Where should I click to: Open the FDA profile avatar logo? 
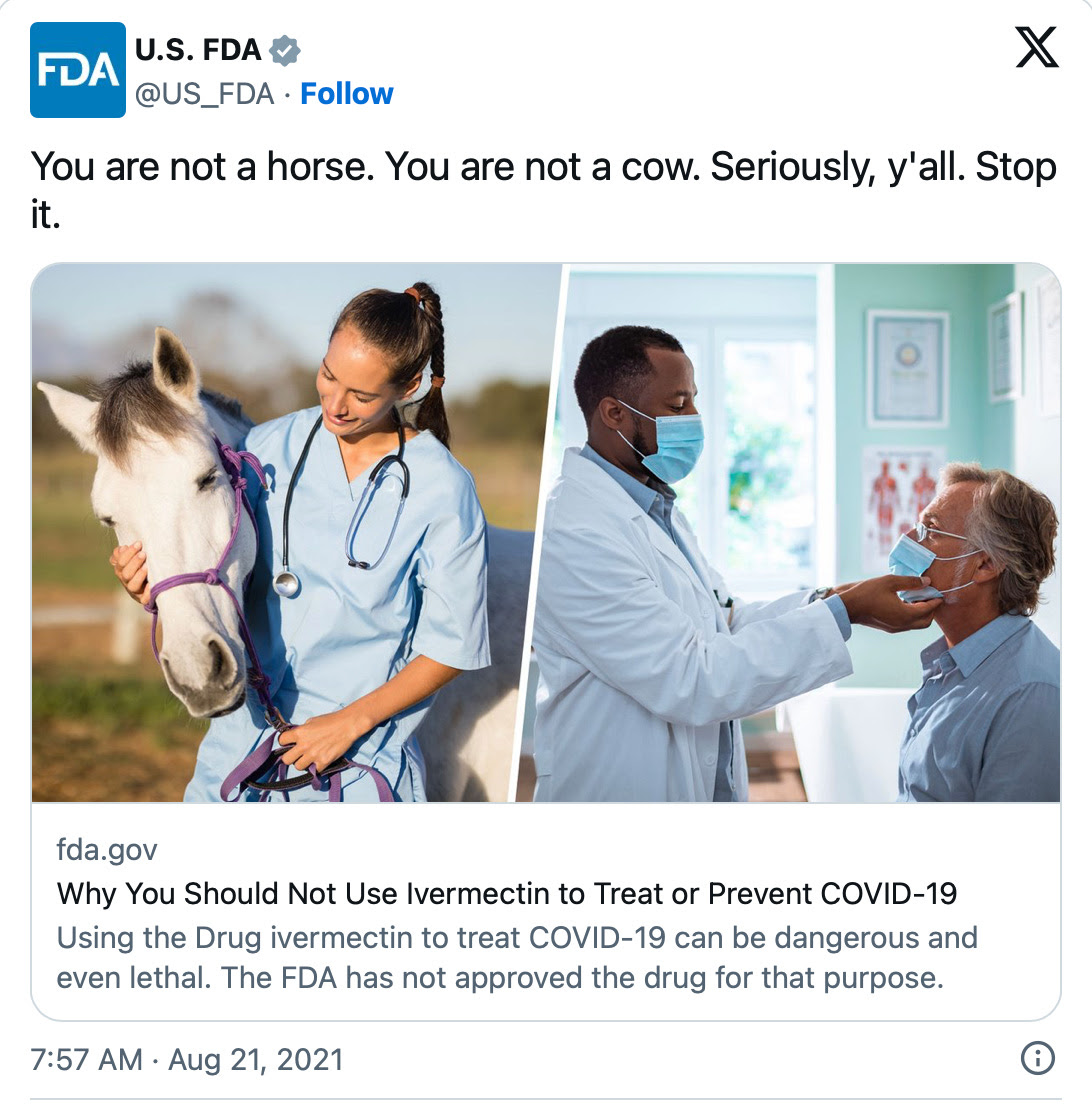(x=78, y=69)
